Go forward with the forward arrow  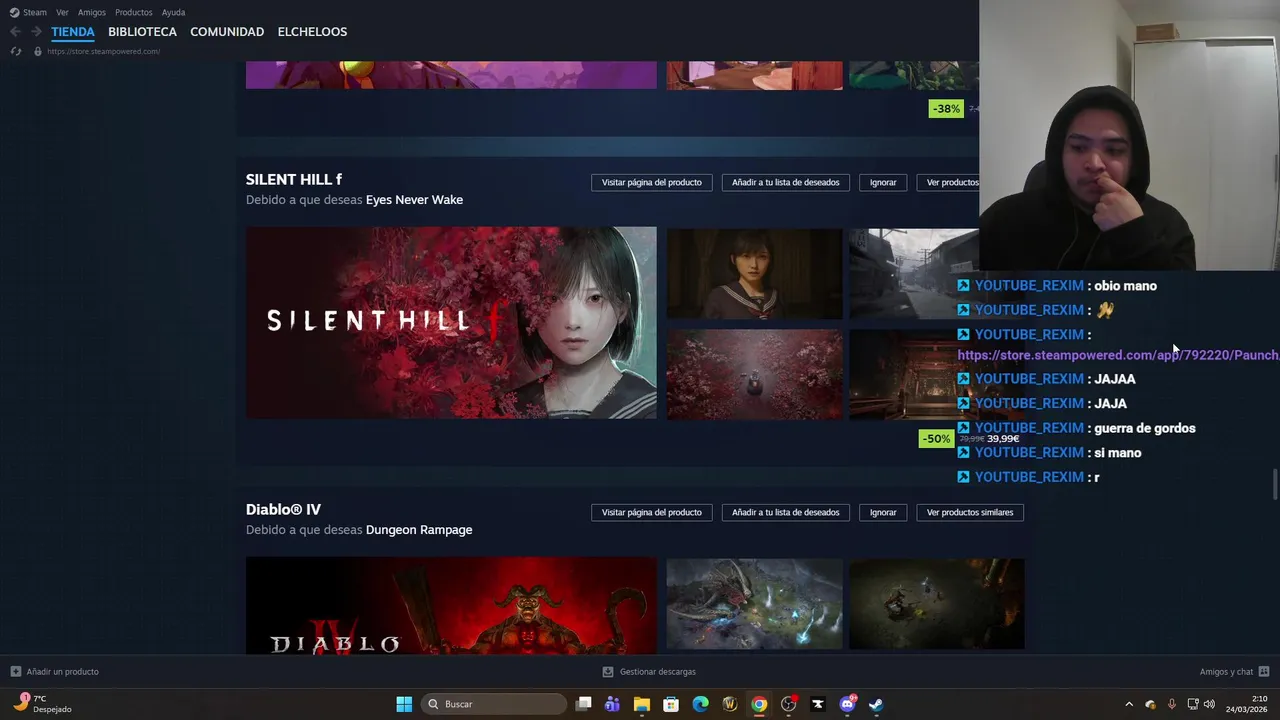[x=36, y=32]
